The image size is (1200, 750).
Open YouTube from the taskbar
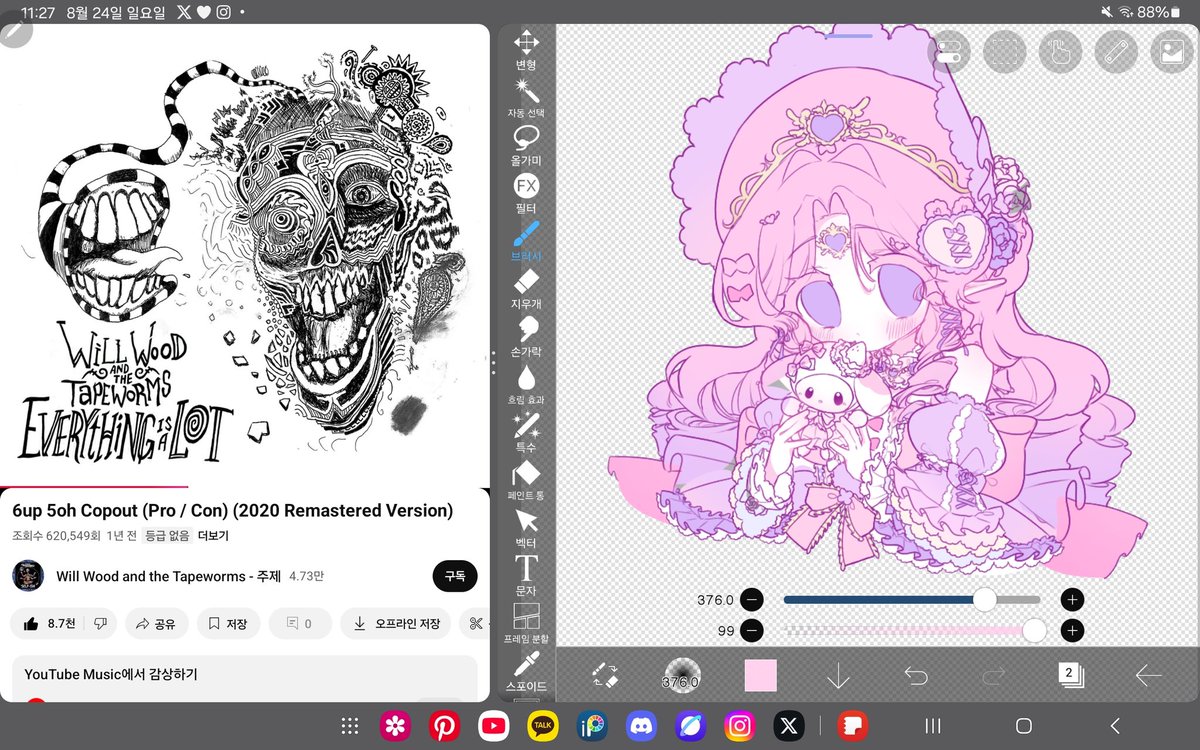point(494,726)
